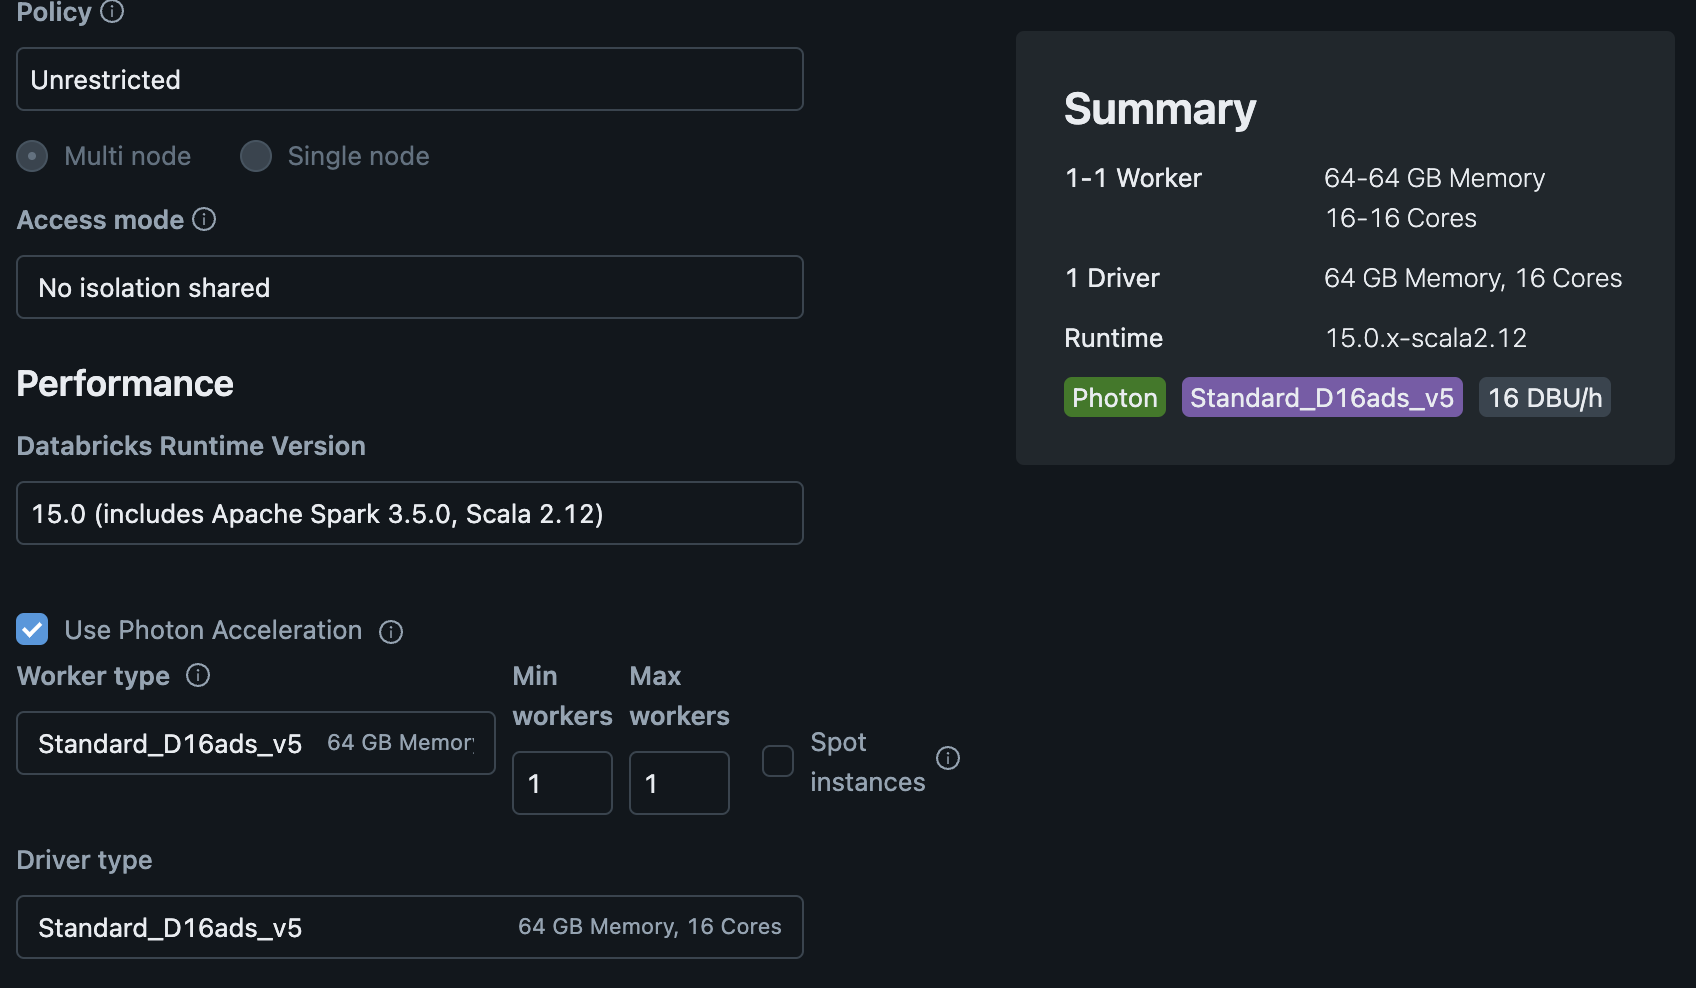Click the '64-64 GB Memory' summary value

click(1435, 178)
